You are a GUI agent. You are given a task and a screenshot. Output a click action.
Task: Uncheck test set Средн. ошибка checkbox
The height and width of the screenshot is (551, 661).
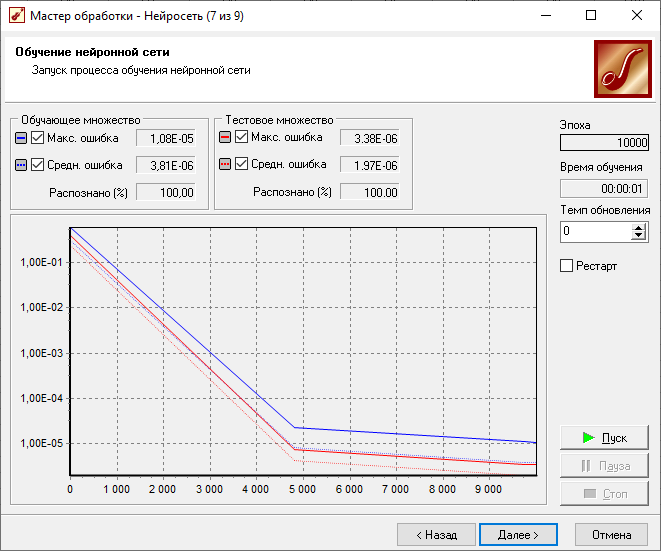point(242,164)
